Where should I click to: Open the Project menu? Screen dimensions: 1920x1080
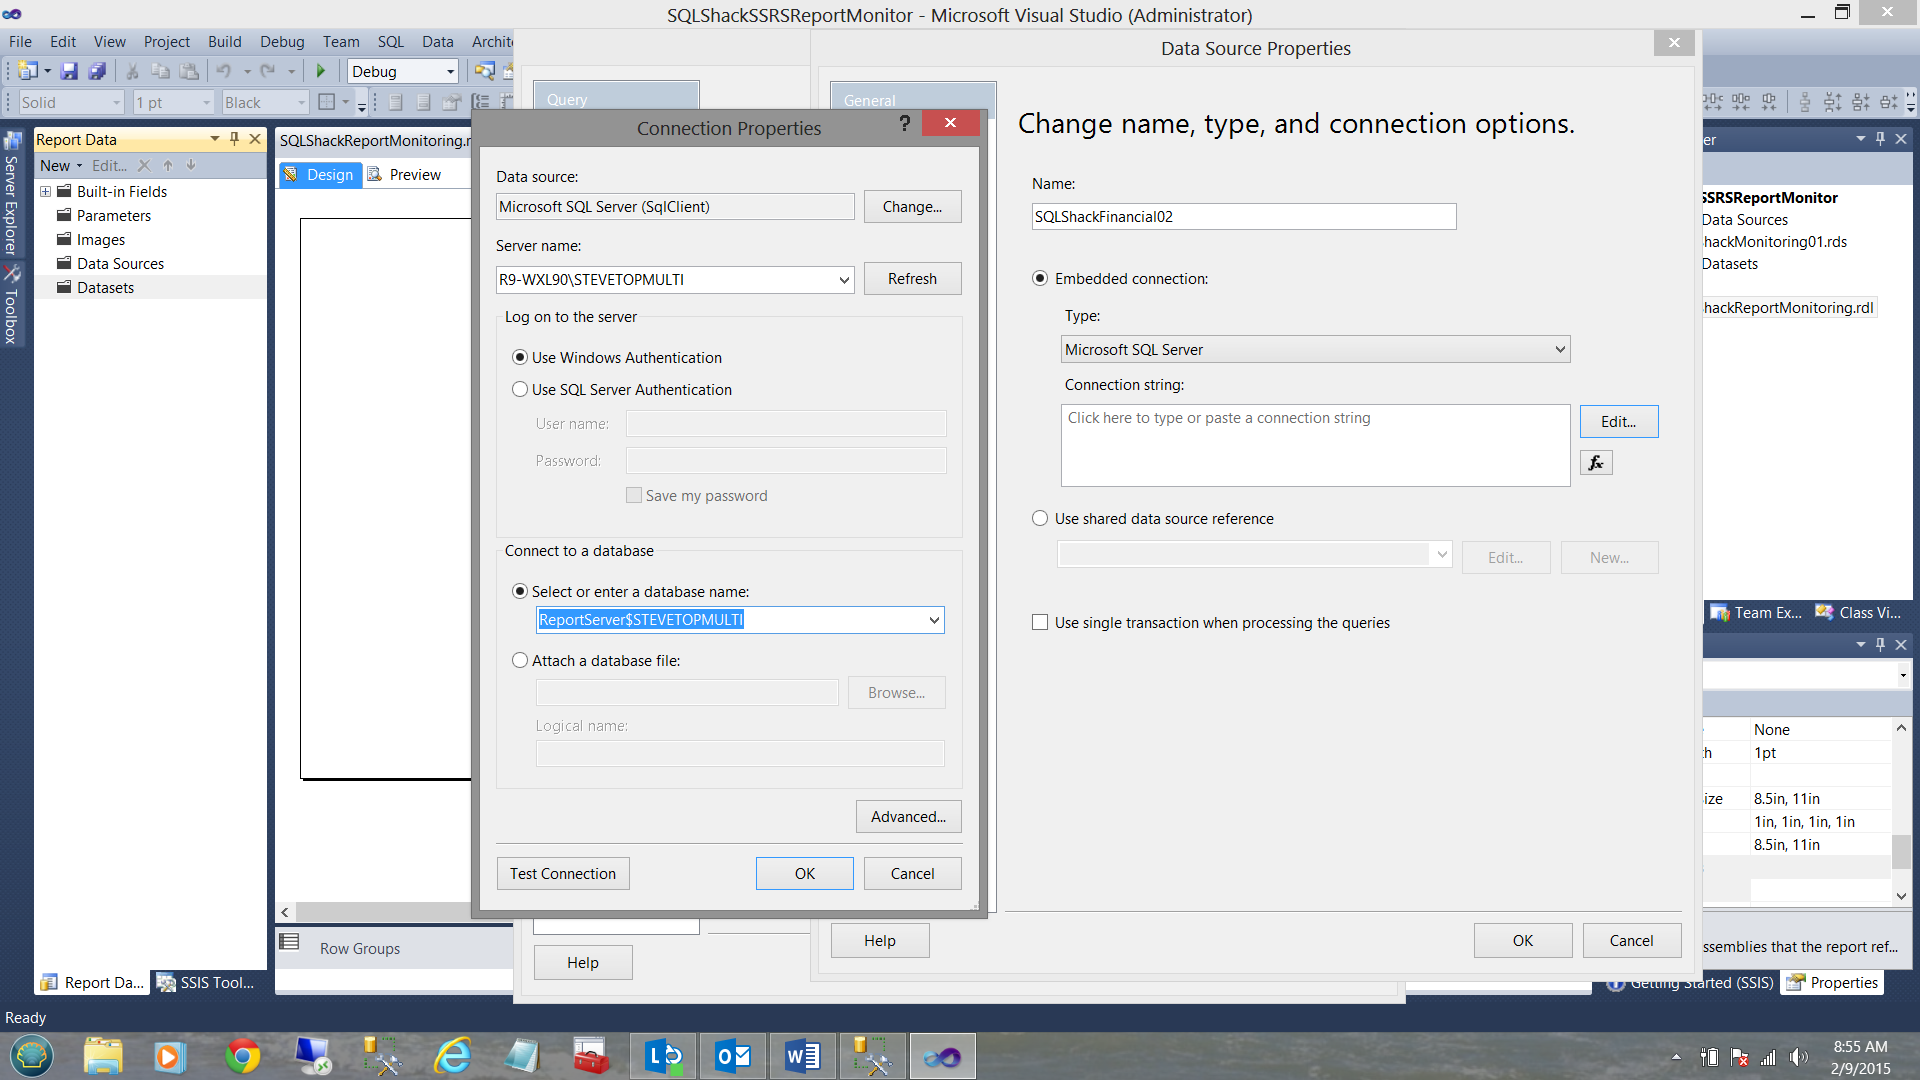(x=166, y=41)
